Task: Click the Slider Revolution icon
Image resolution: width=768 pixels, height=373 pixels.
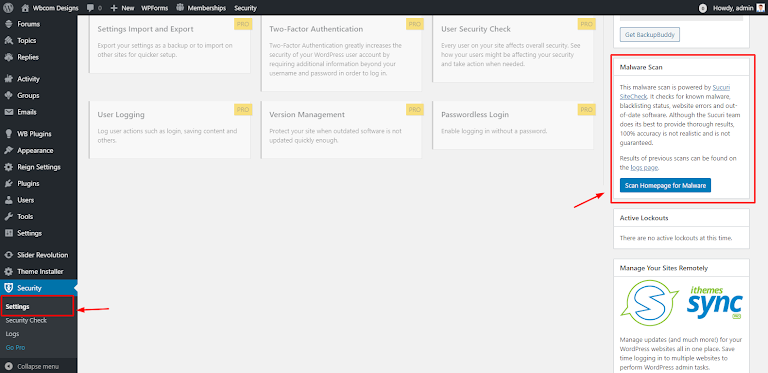Action: [x=8, y=255]
